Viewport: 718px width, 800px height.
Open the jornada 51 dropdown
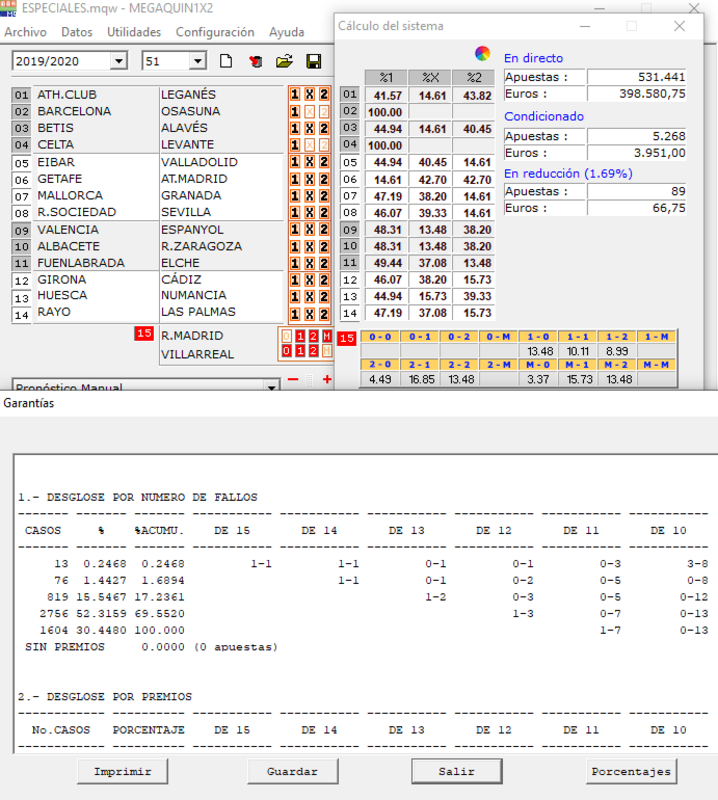[x=197, y=61]
